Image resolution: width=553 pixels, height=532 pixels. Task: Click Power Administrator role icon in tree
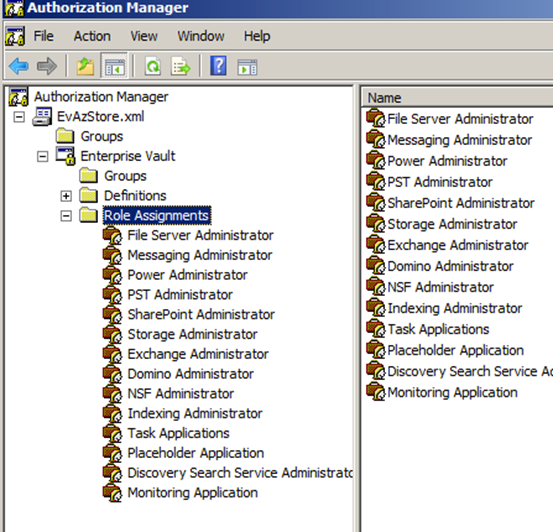point(113,275)
